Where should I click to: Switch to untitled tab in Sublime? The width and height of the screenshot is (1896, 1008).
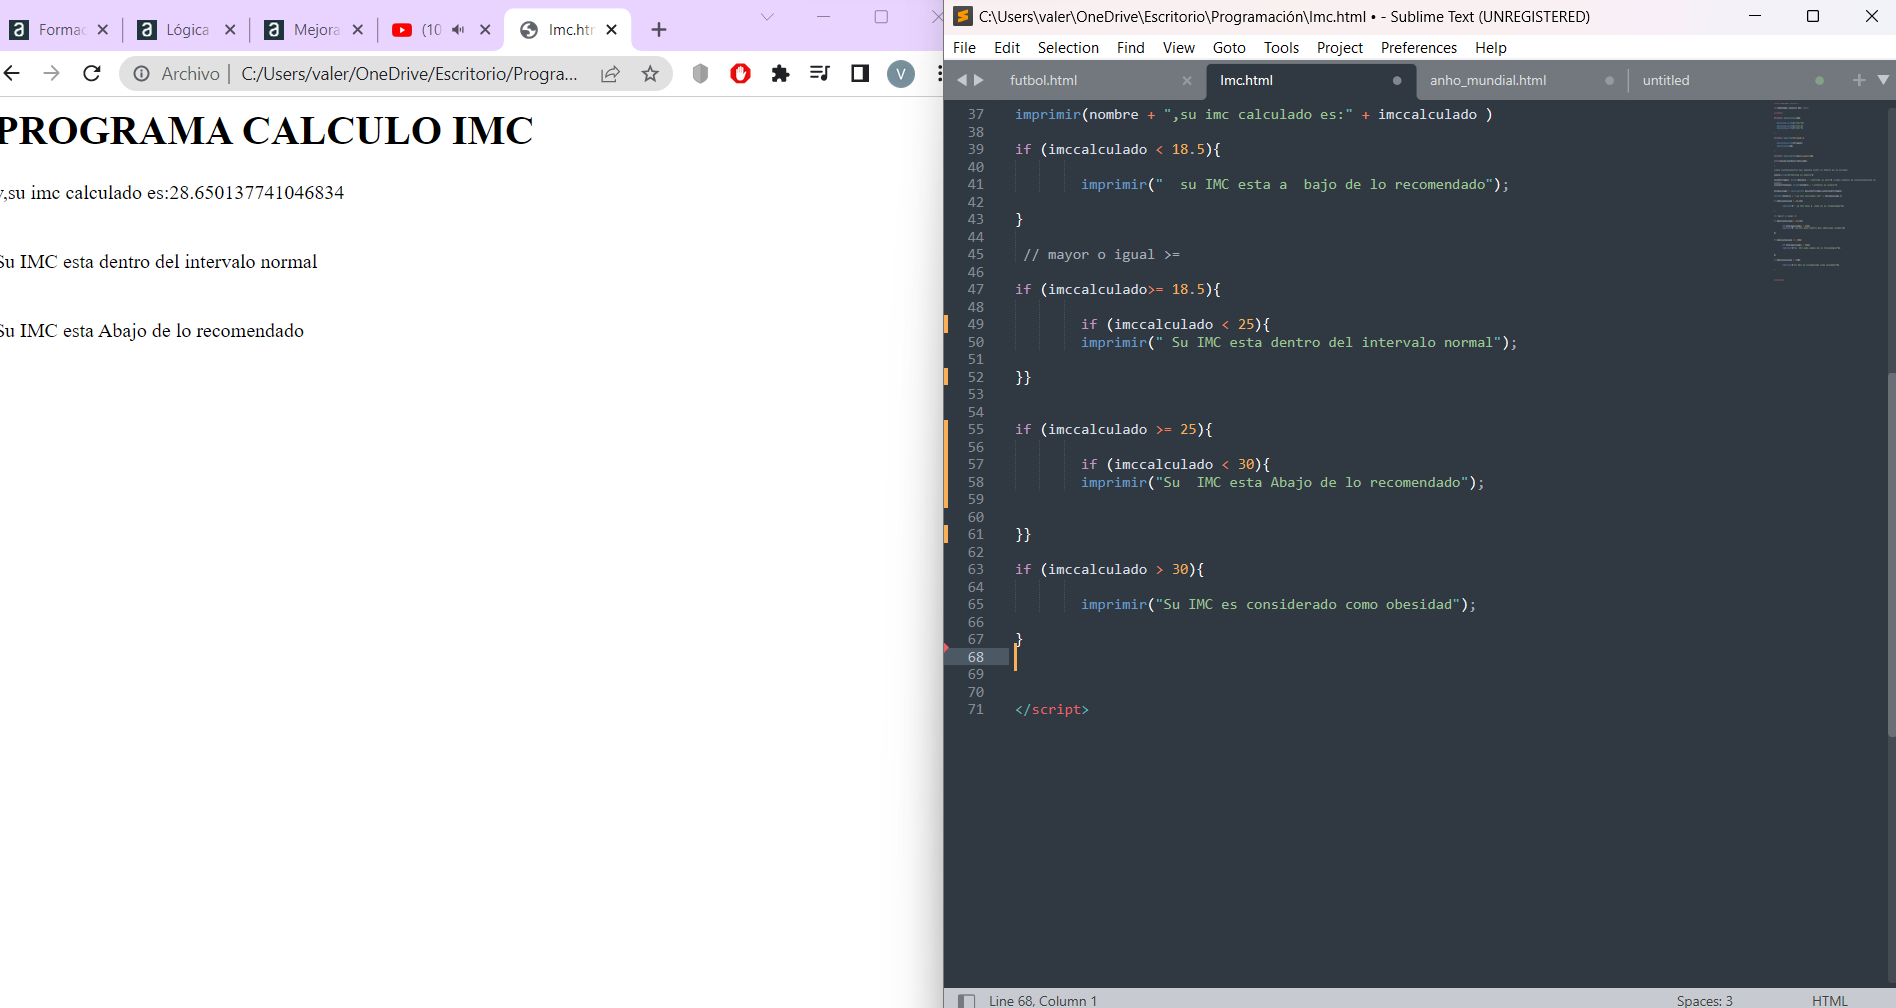[1666, 80]
